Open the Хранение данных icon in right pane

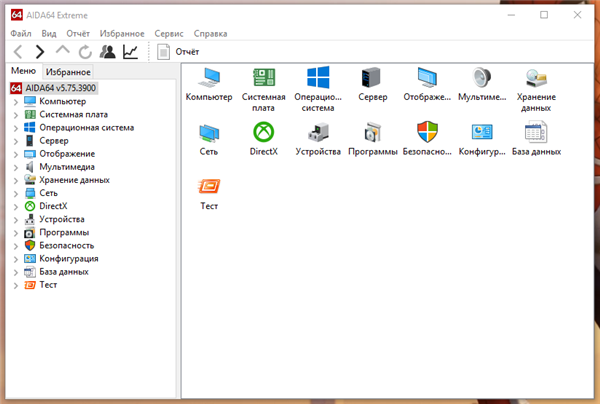click(x=536, y=78)
